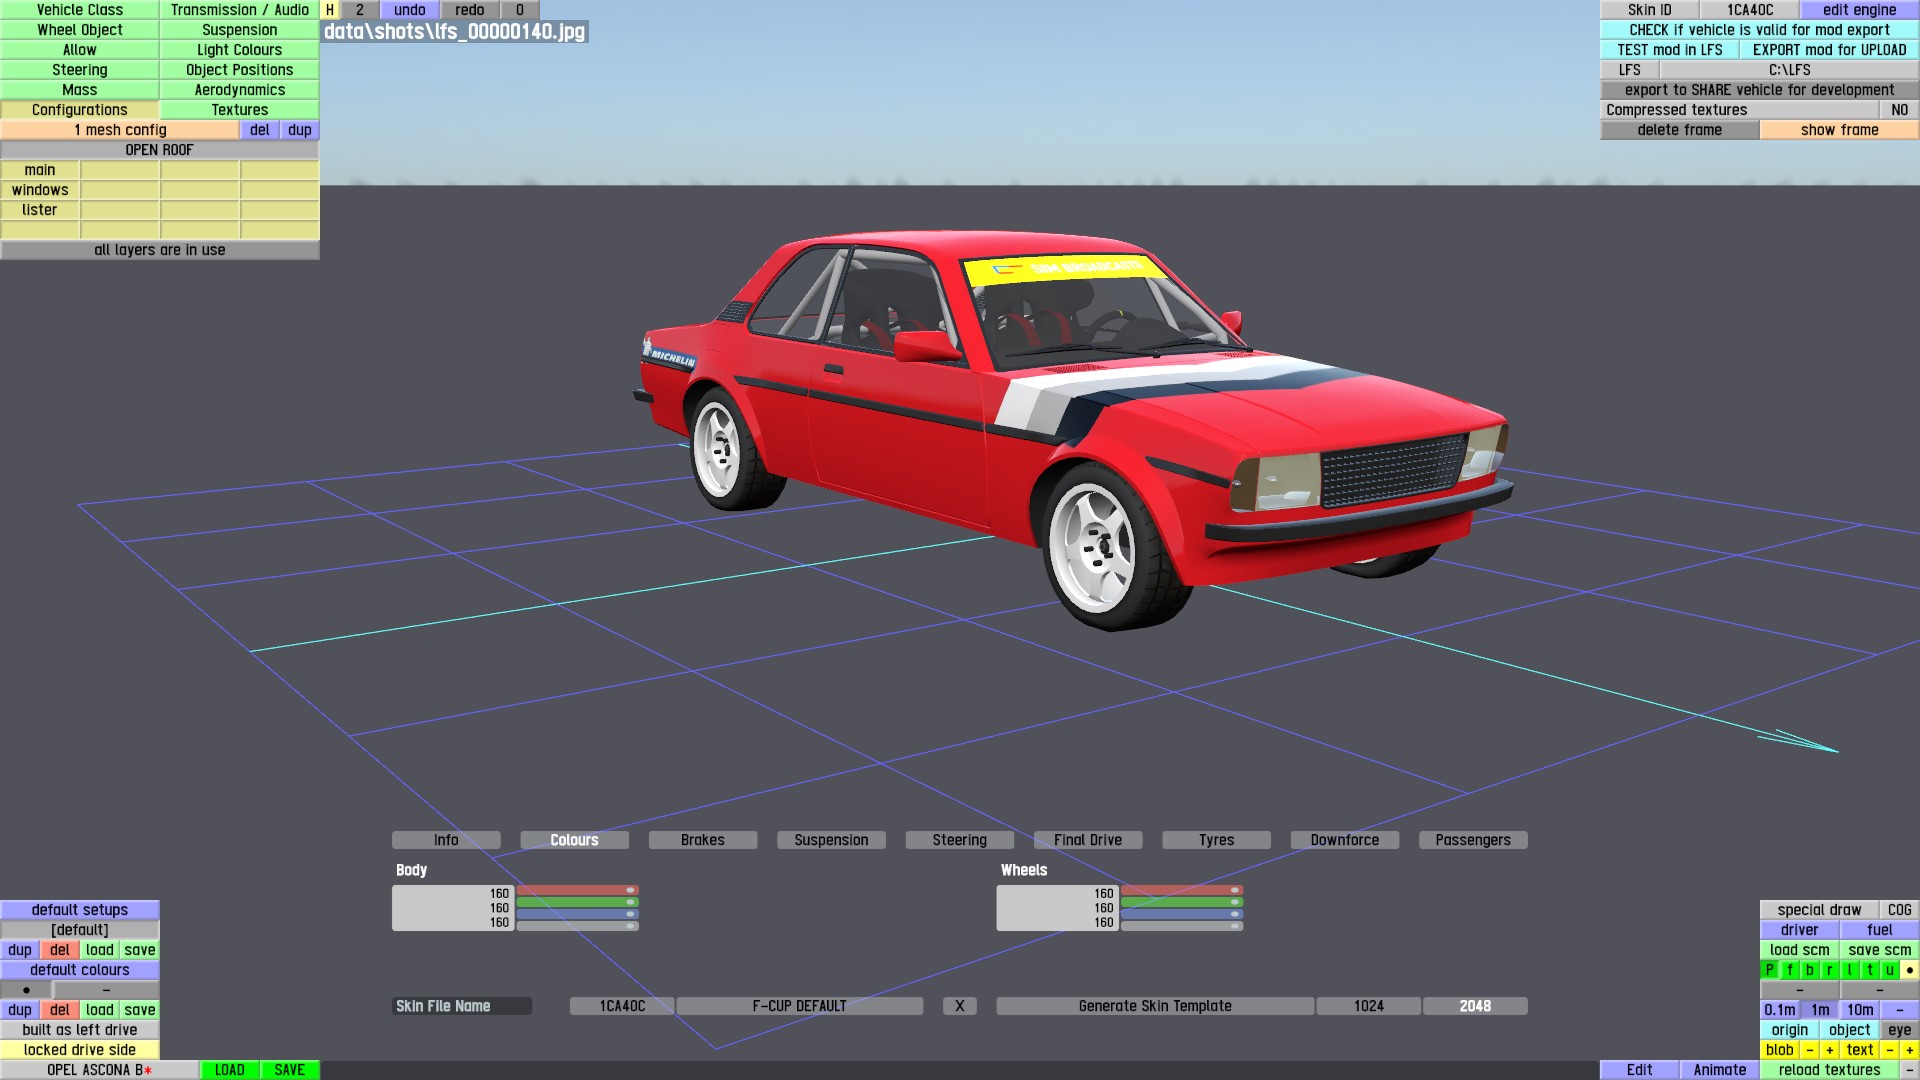Open the 1 mesh config selector

pyautogui.click(x=120, y=130)
